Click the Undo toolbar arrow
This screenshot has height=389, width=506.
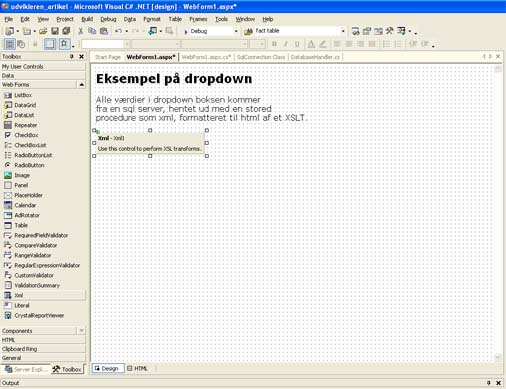point(118,31)
